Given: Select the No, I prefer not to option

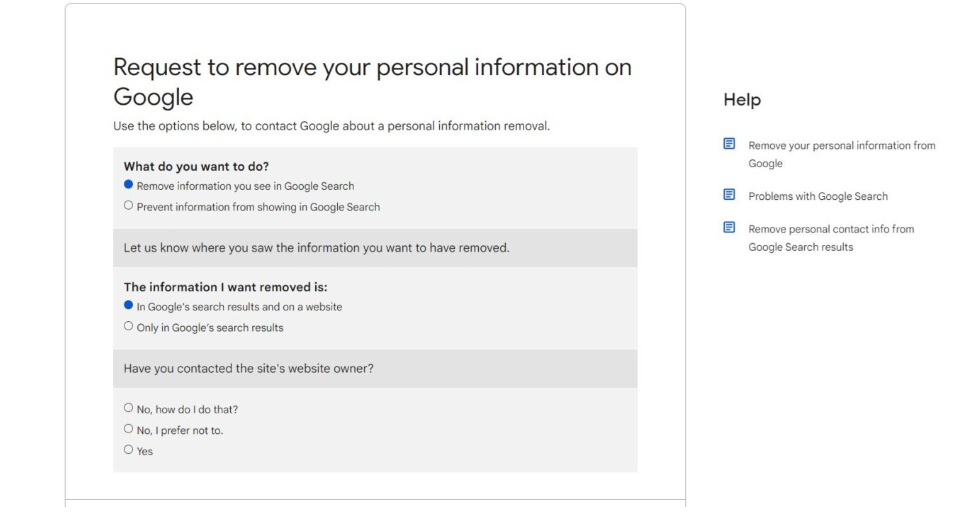Looking at the screenshot, I should (129, 429).
